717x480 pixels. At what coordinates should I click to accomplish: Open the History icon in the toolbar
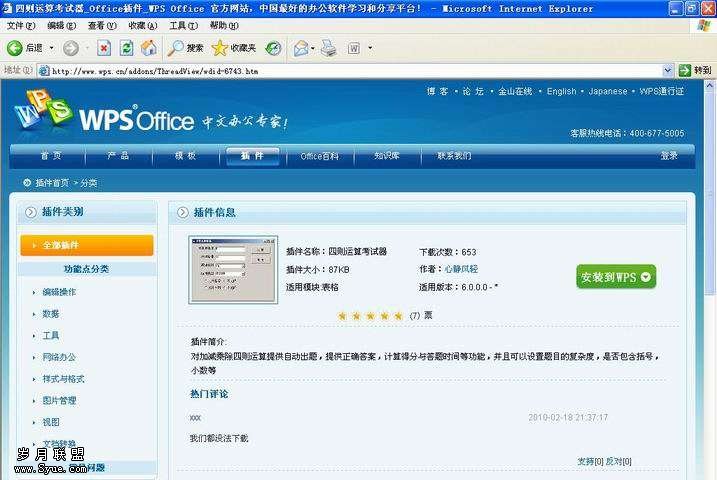(x=273, y=48)
